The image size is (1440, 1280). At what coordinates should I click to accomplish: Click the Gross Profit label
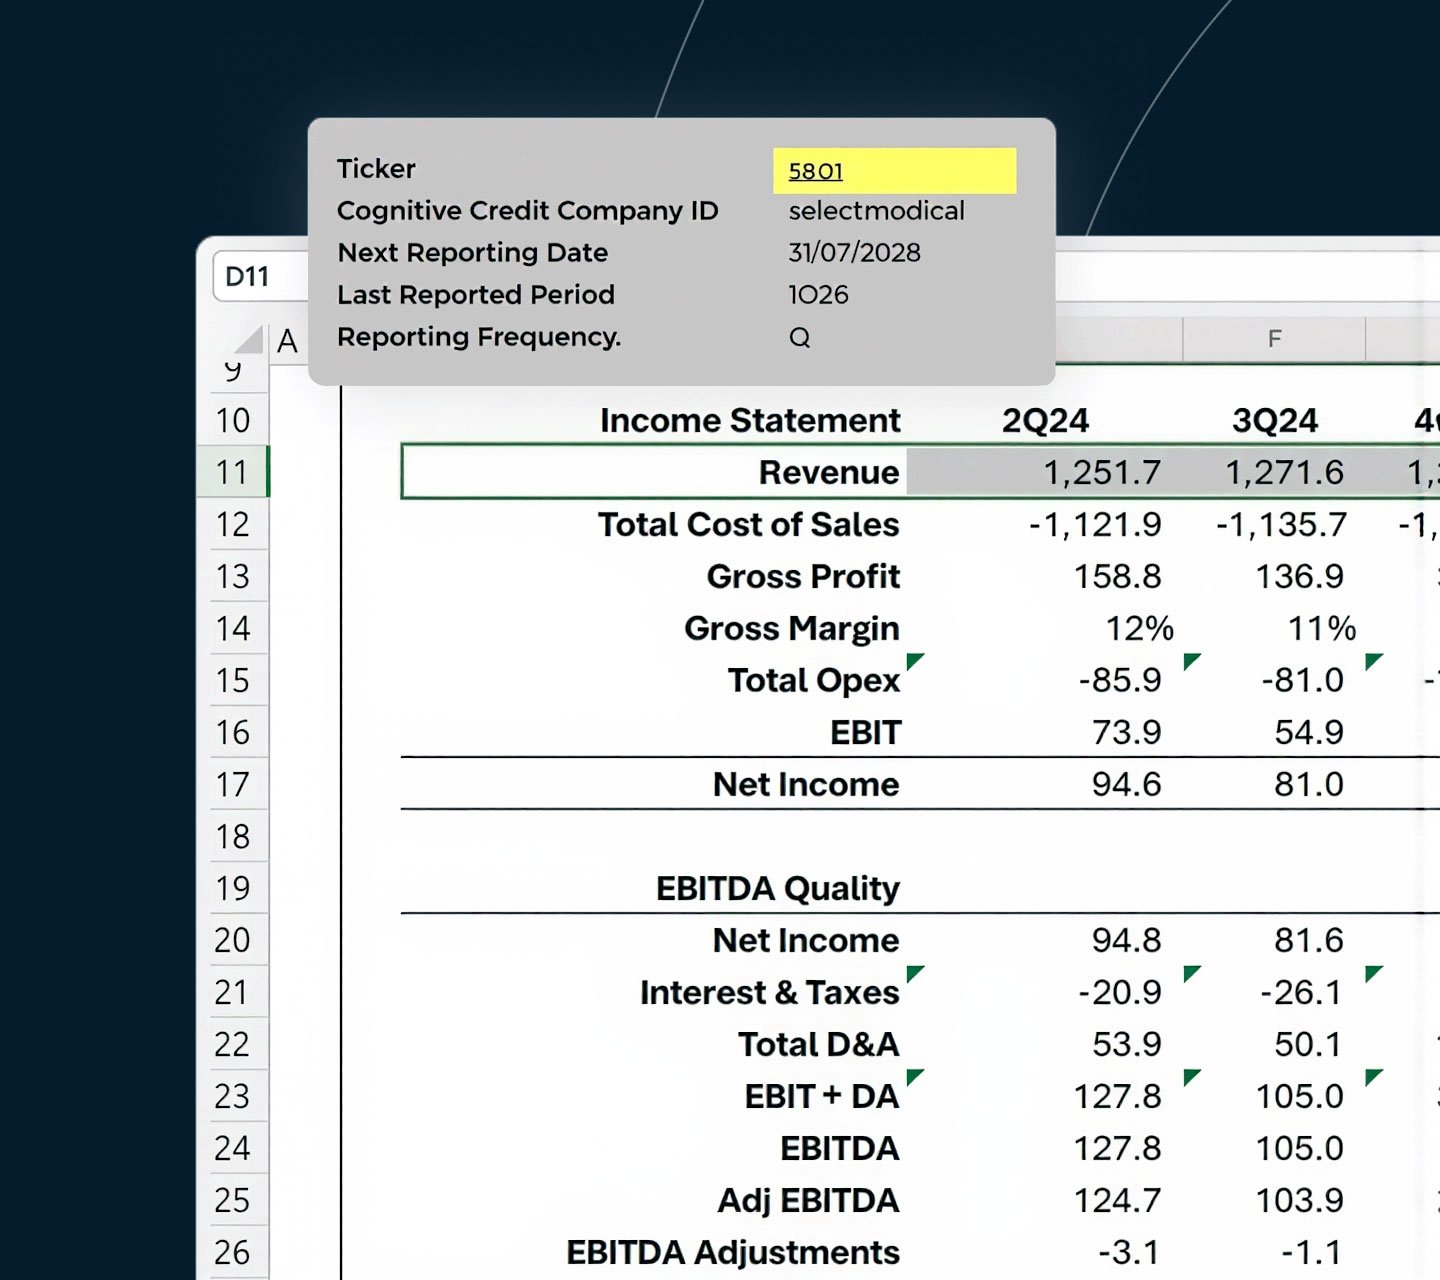point(803,576)
